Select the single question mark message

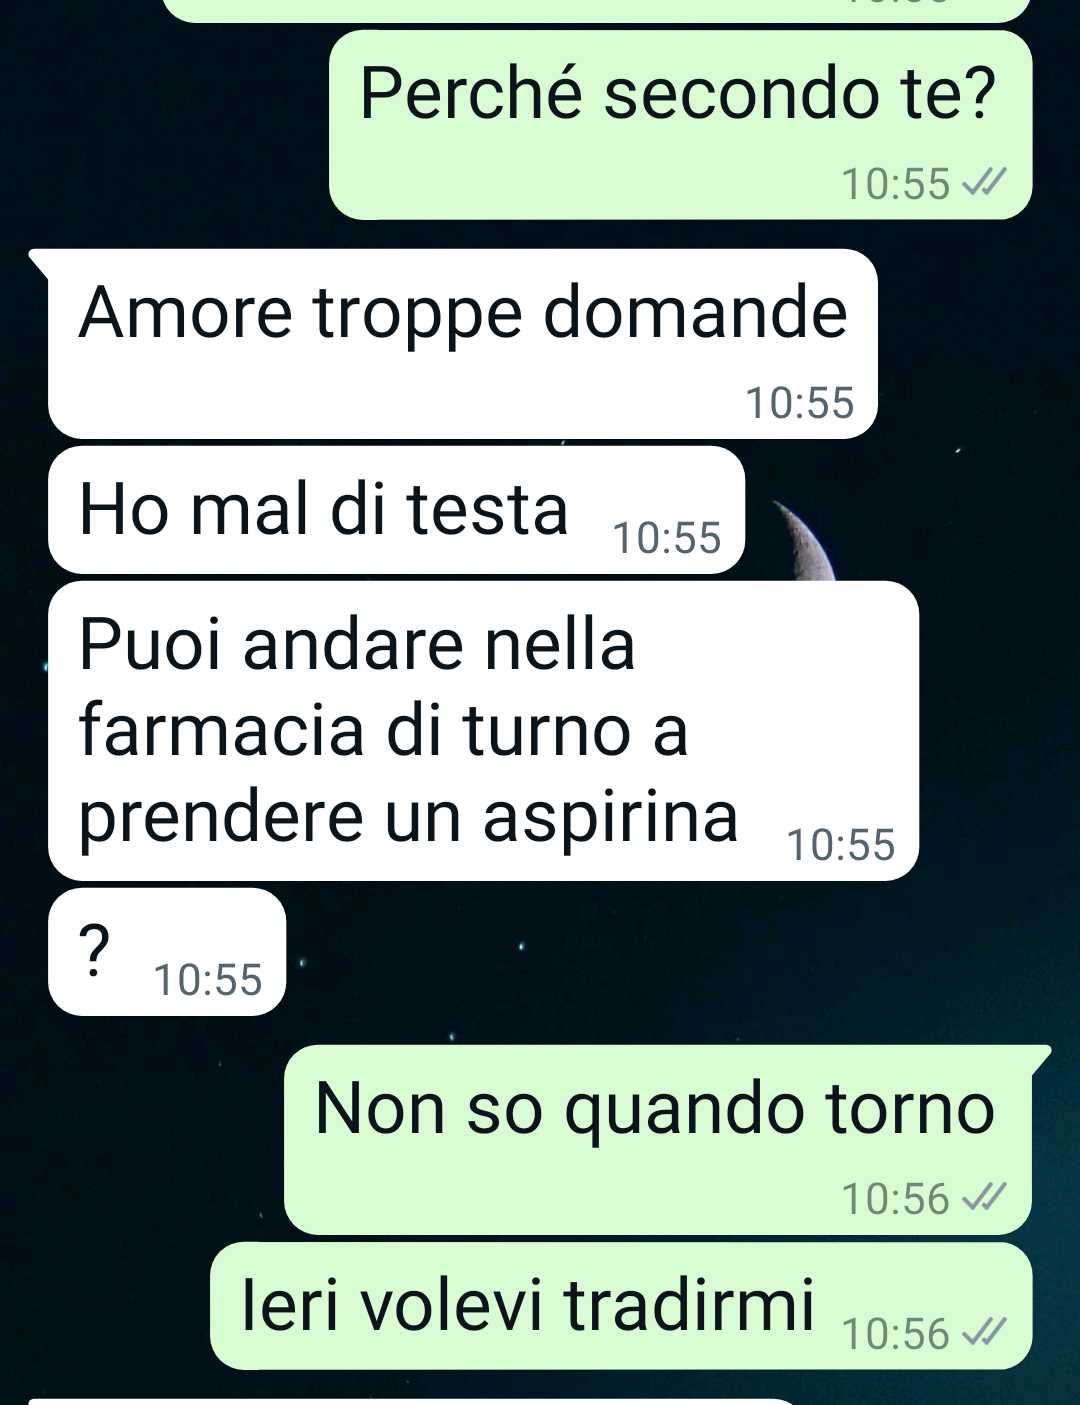pyautogui.click(x=167, y=952)
